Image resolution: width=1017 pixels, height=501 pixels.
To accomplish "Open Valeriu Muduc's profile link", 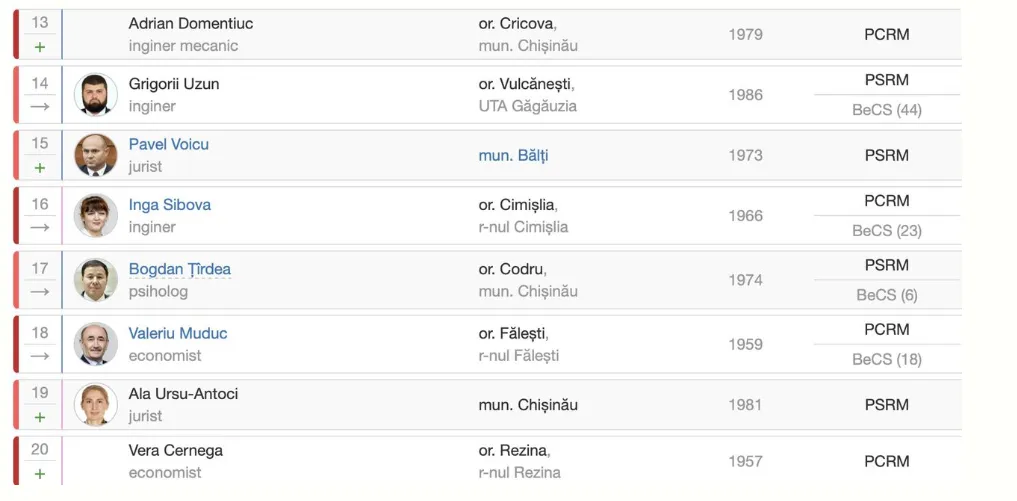I will [x=178, y=333].
